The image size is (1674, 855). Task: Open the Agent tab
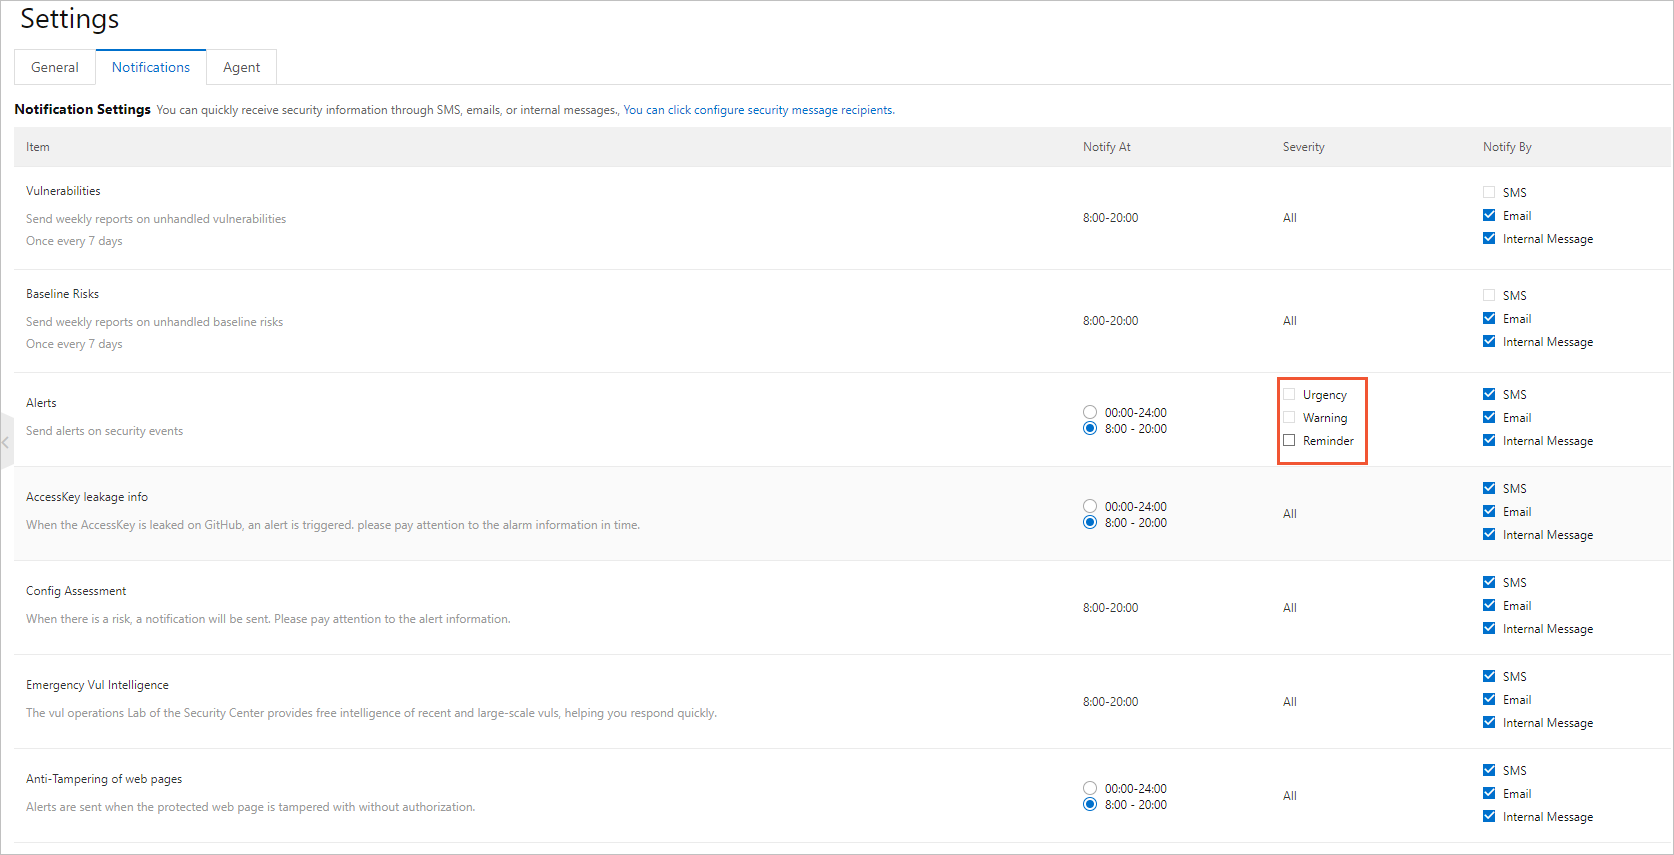241,67
